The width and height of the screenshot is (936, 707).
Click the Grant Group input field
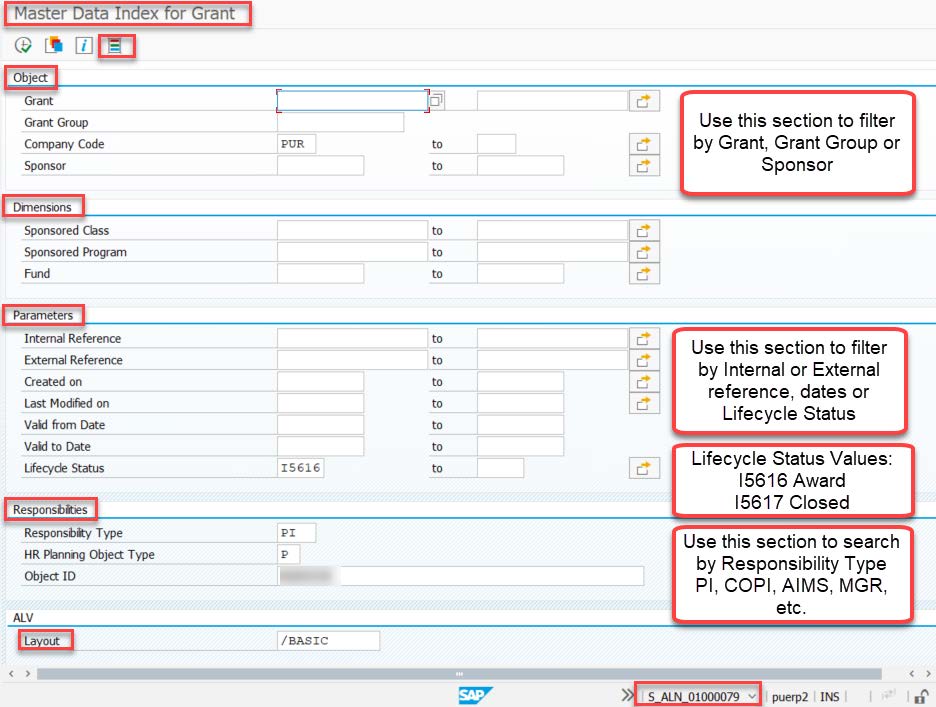340,122
